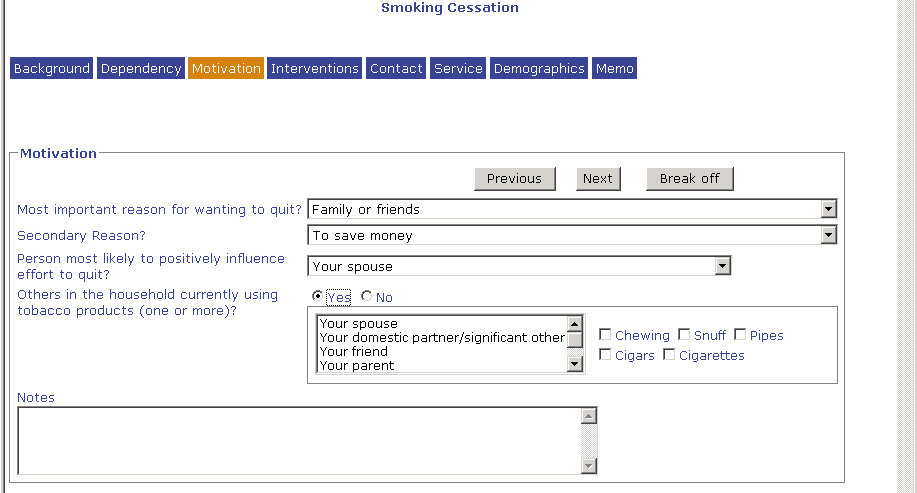Toggle the Cigarettes checkbox

pyautogui.click(x=669, y=355)
